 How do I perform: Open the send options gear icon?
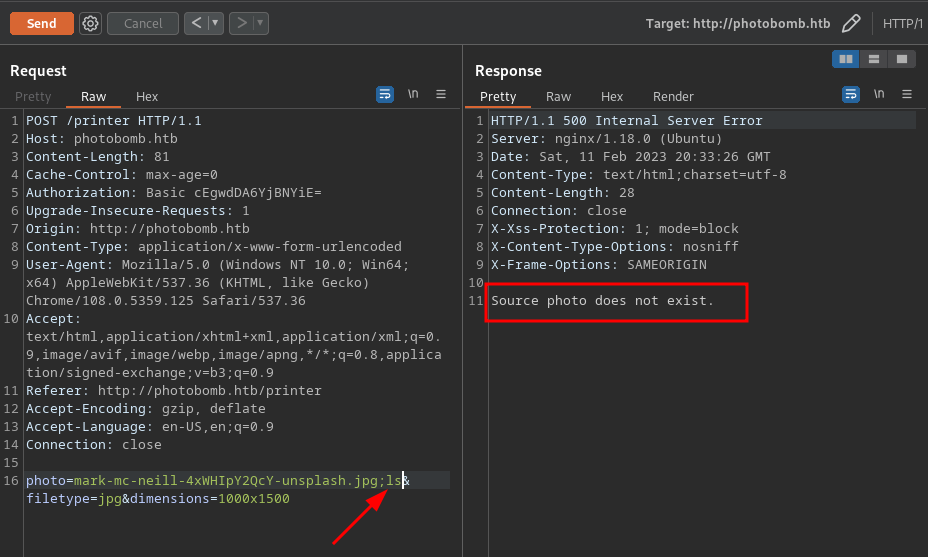[x=90, y=23]
